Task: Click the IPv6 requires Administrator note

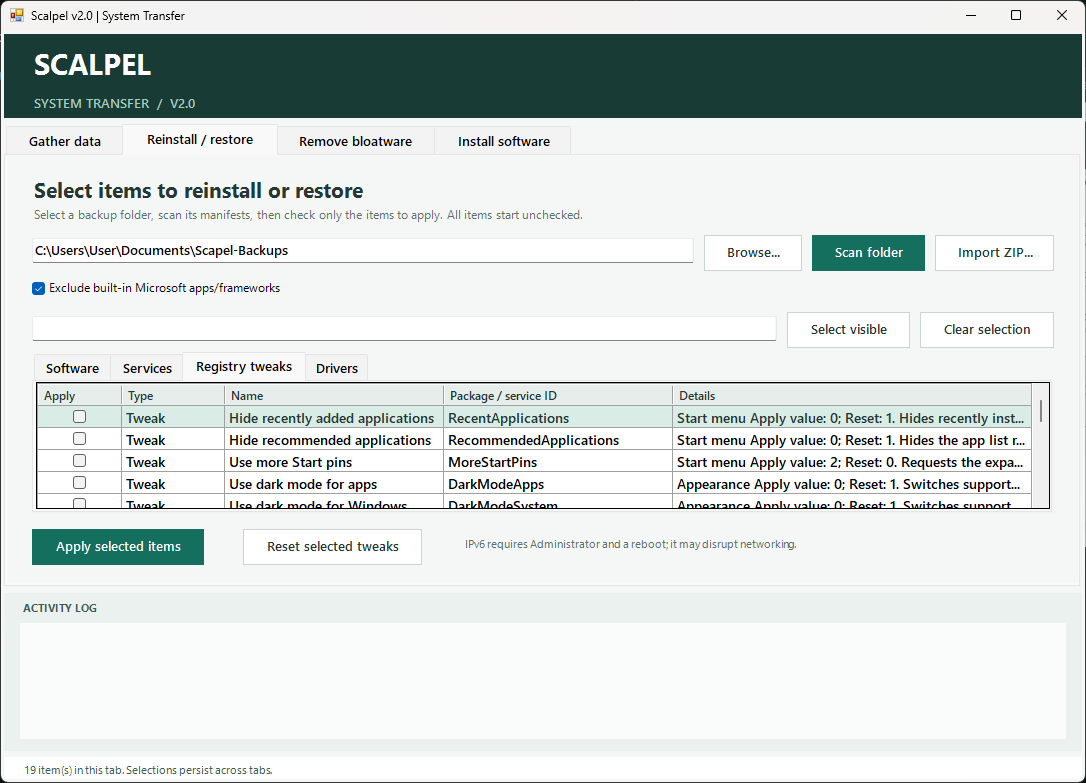Action: [x=630, y=544]
